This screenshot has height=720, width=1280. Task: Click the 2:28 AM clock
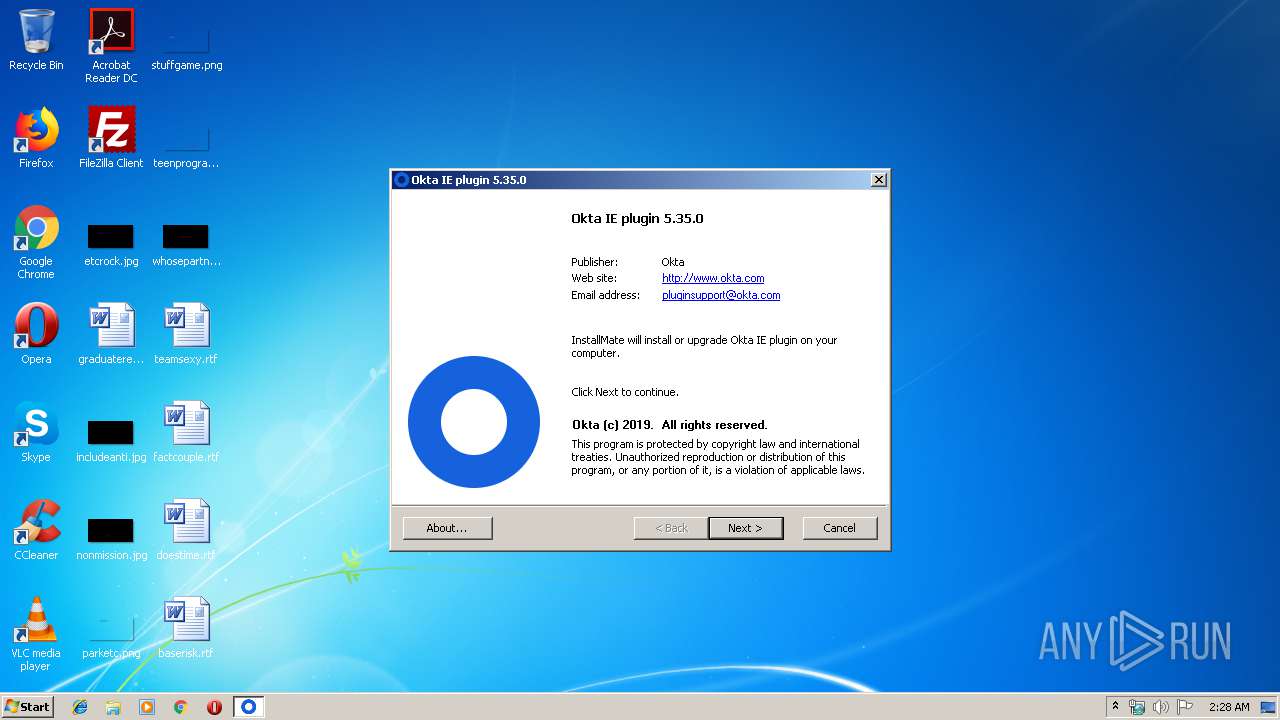tap(1229, 707)
